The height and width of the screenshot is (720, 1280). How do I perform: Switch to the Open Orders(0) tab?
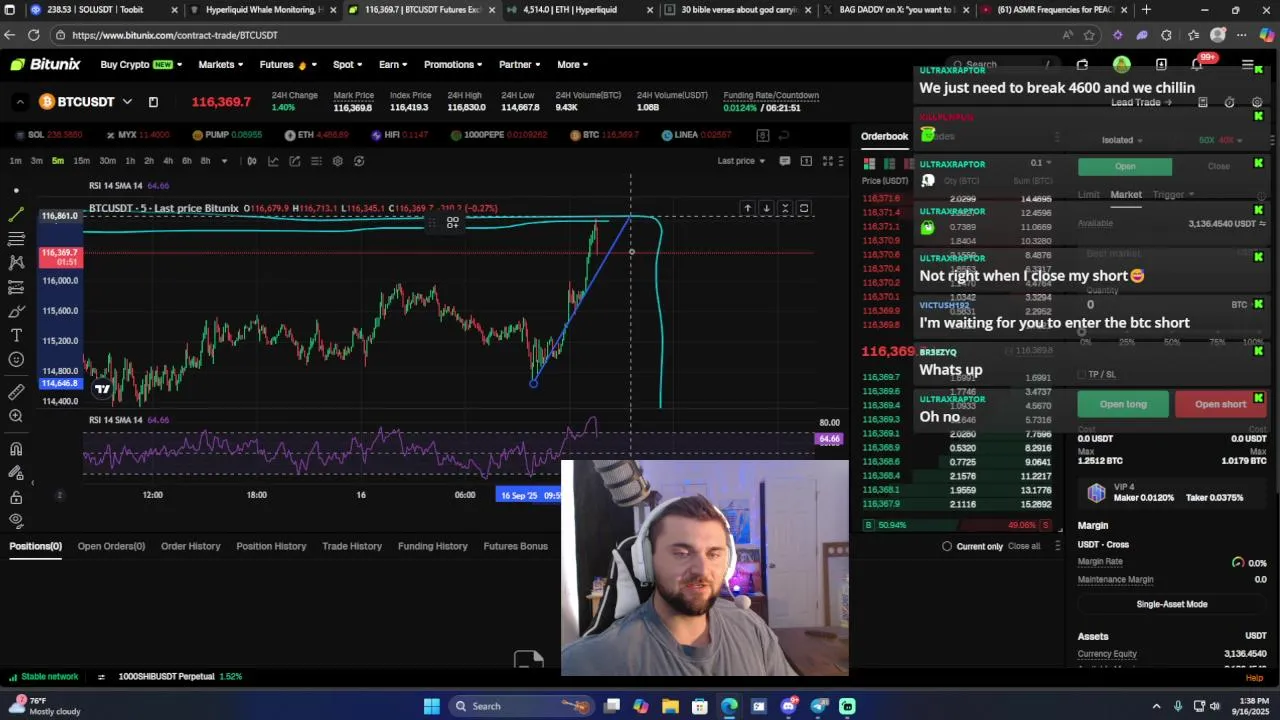(111, 546)
